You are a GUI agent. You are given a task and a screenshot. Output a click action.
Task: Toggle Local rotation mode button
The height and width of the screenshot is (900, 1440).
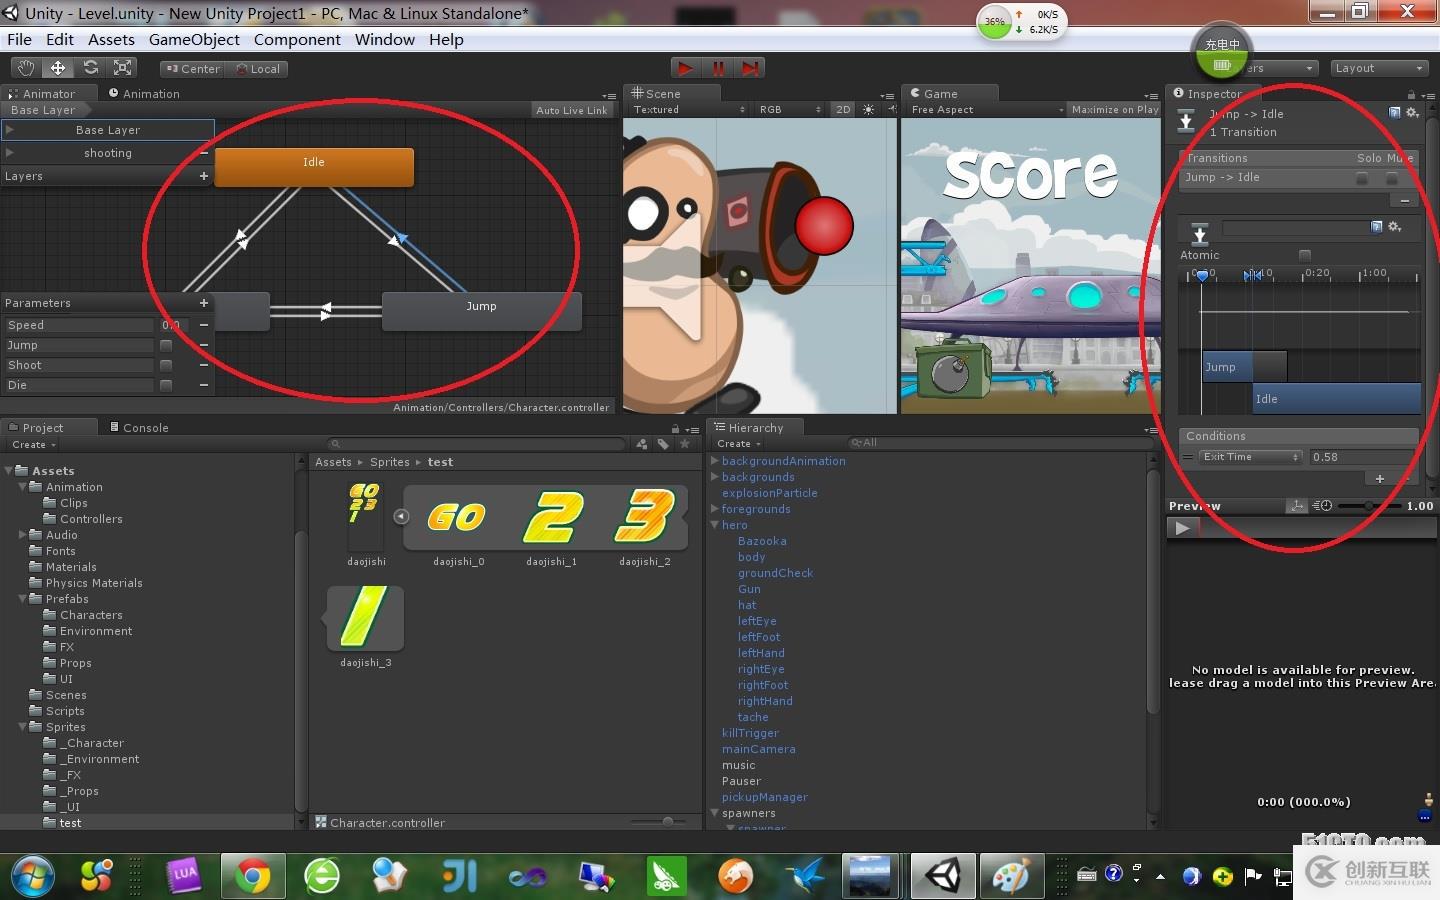[258, 69]
